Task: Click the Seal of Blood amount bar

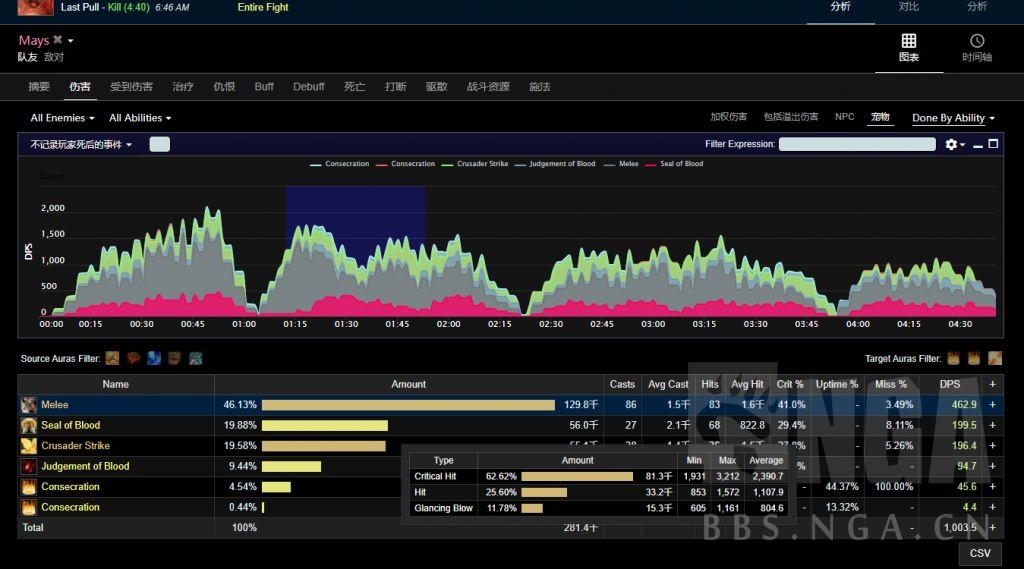Action: [x=325, y=425]
